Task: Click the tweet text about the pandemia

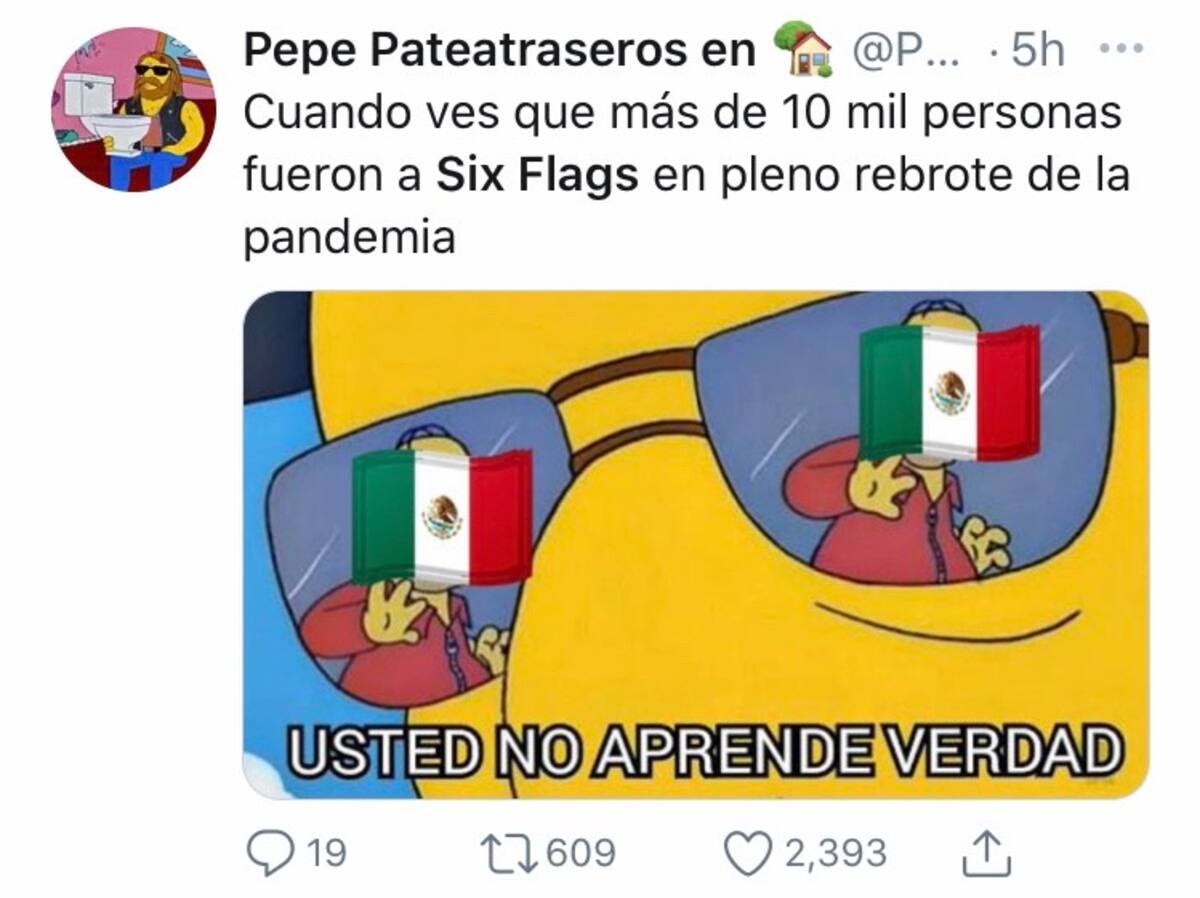Action: pos(686,177)
